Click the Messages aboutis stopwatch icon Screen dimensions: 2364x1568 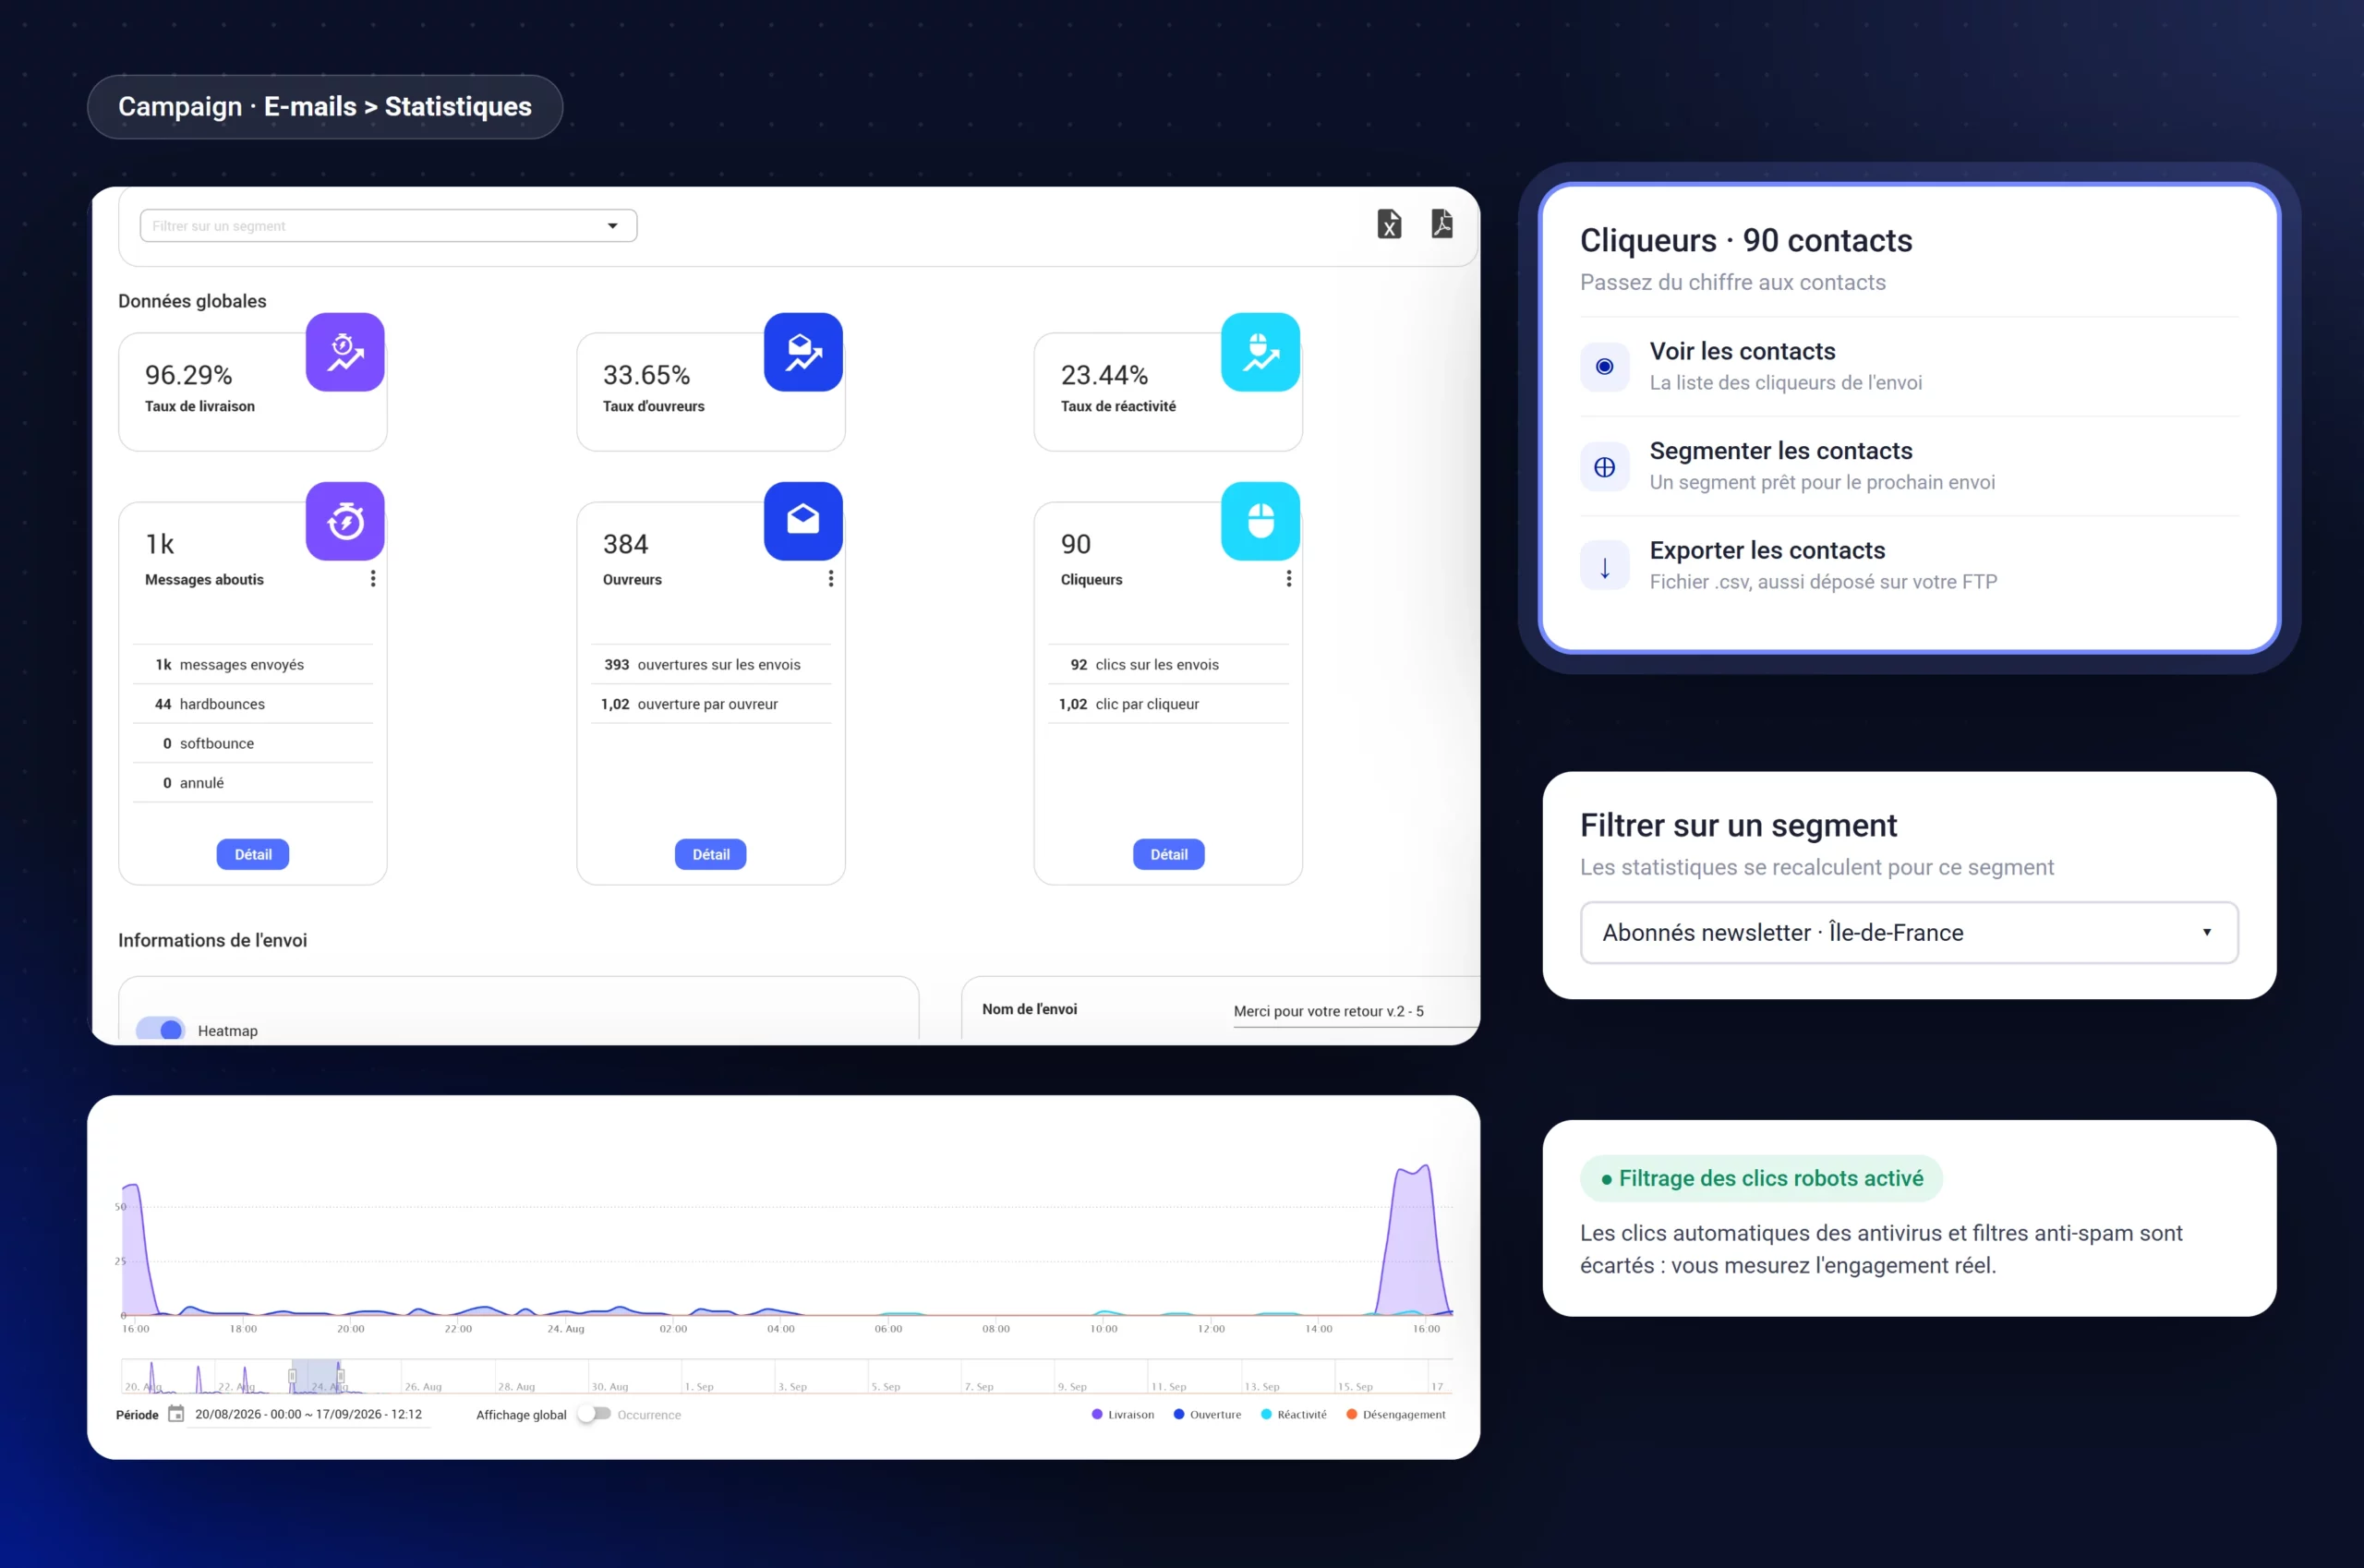click(x=345, y=521)
